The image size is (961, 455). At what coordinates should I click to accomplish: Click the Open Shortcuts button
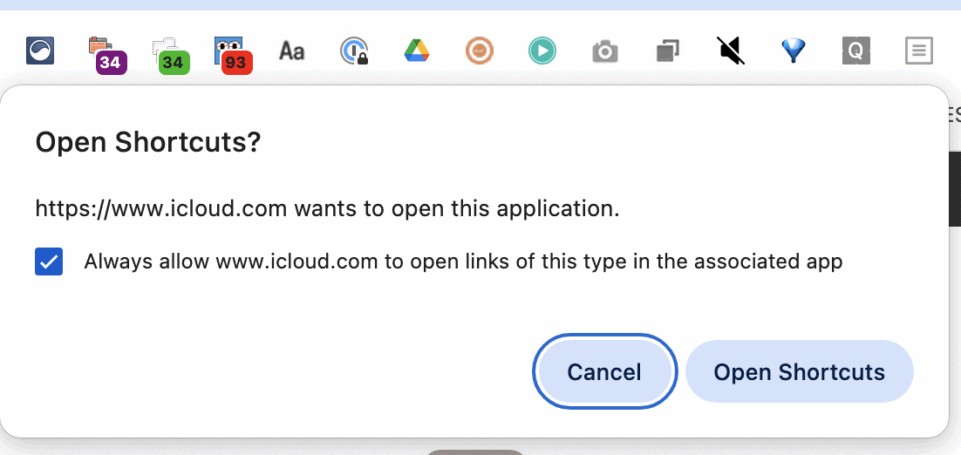tap(799, 372)
